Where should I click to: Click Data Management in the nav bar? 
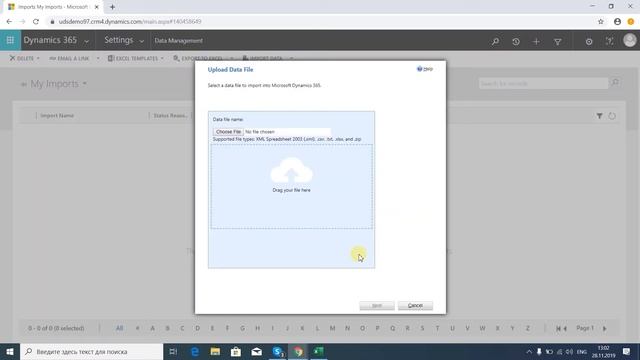(x=178, y=40)
